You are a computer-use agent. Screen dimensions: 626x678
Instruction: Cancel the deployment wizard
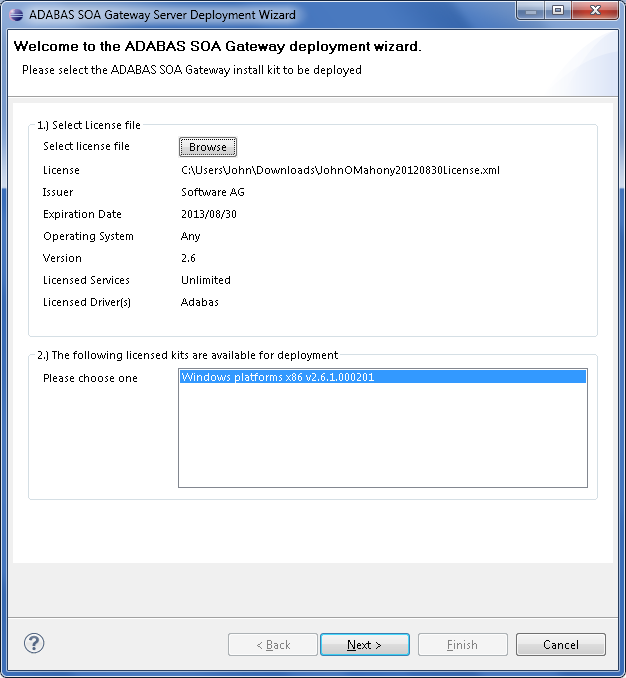(x=560, y=645)
